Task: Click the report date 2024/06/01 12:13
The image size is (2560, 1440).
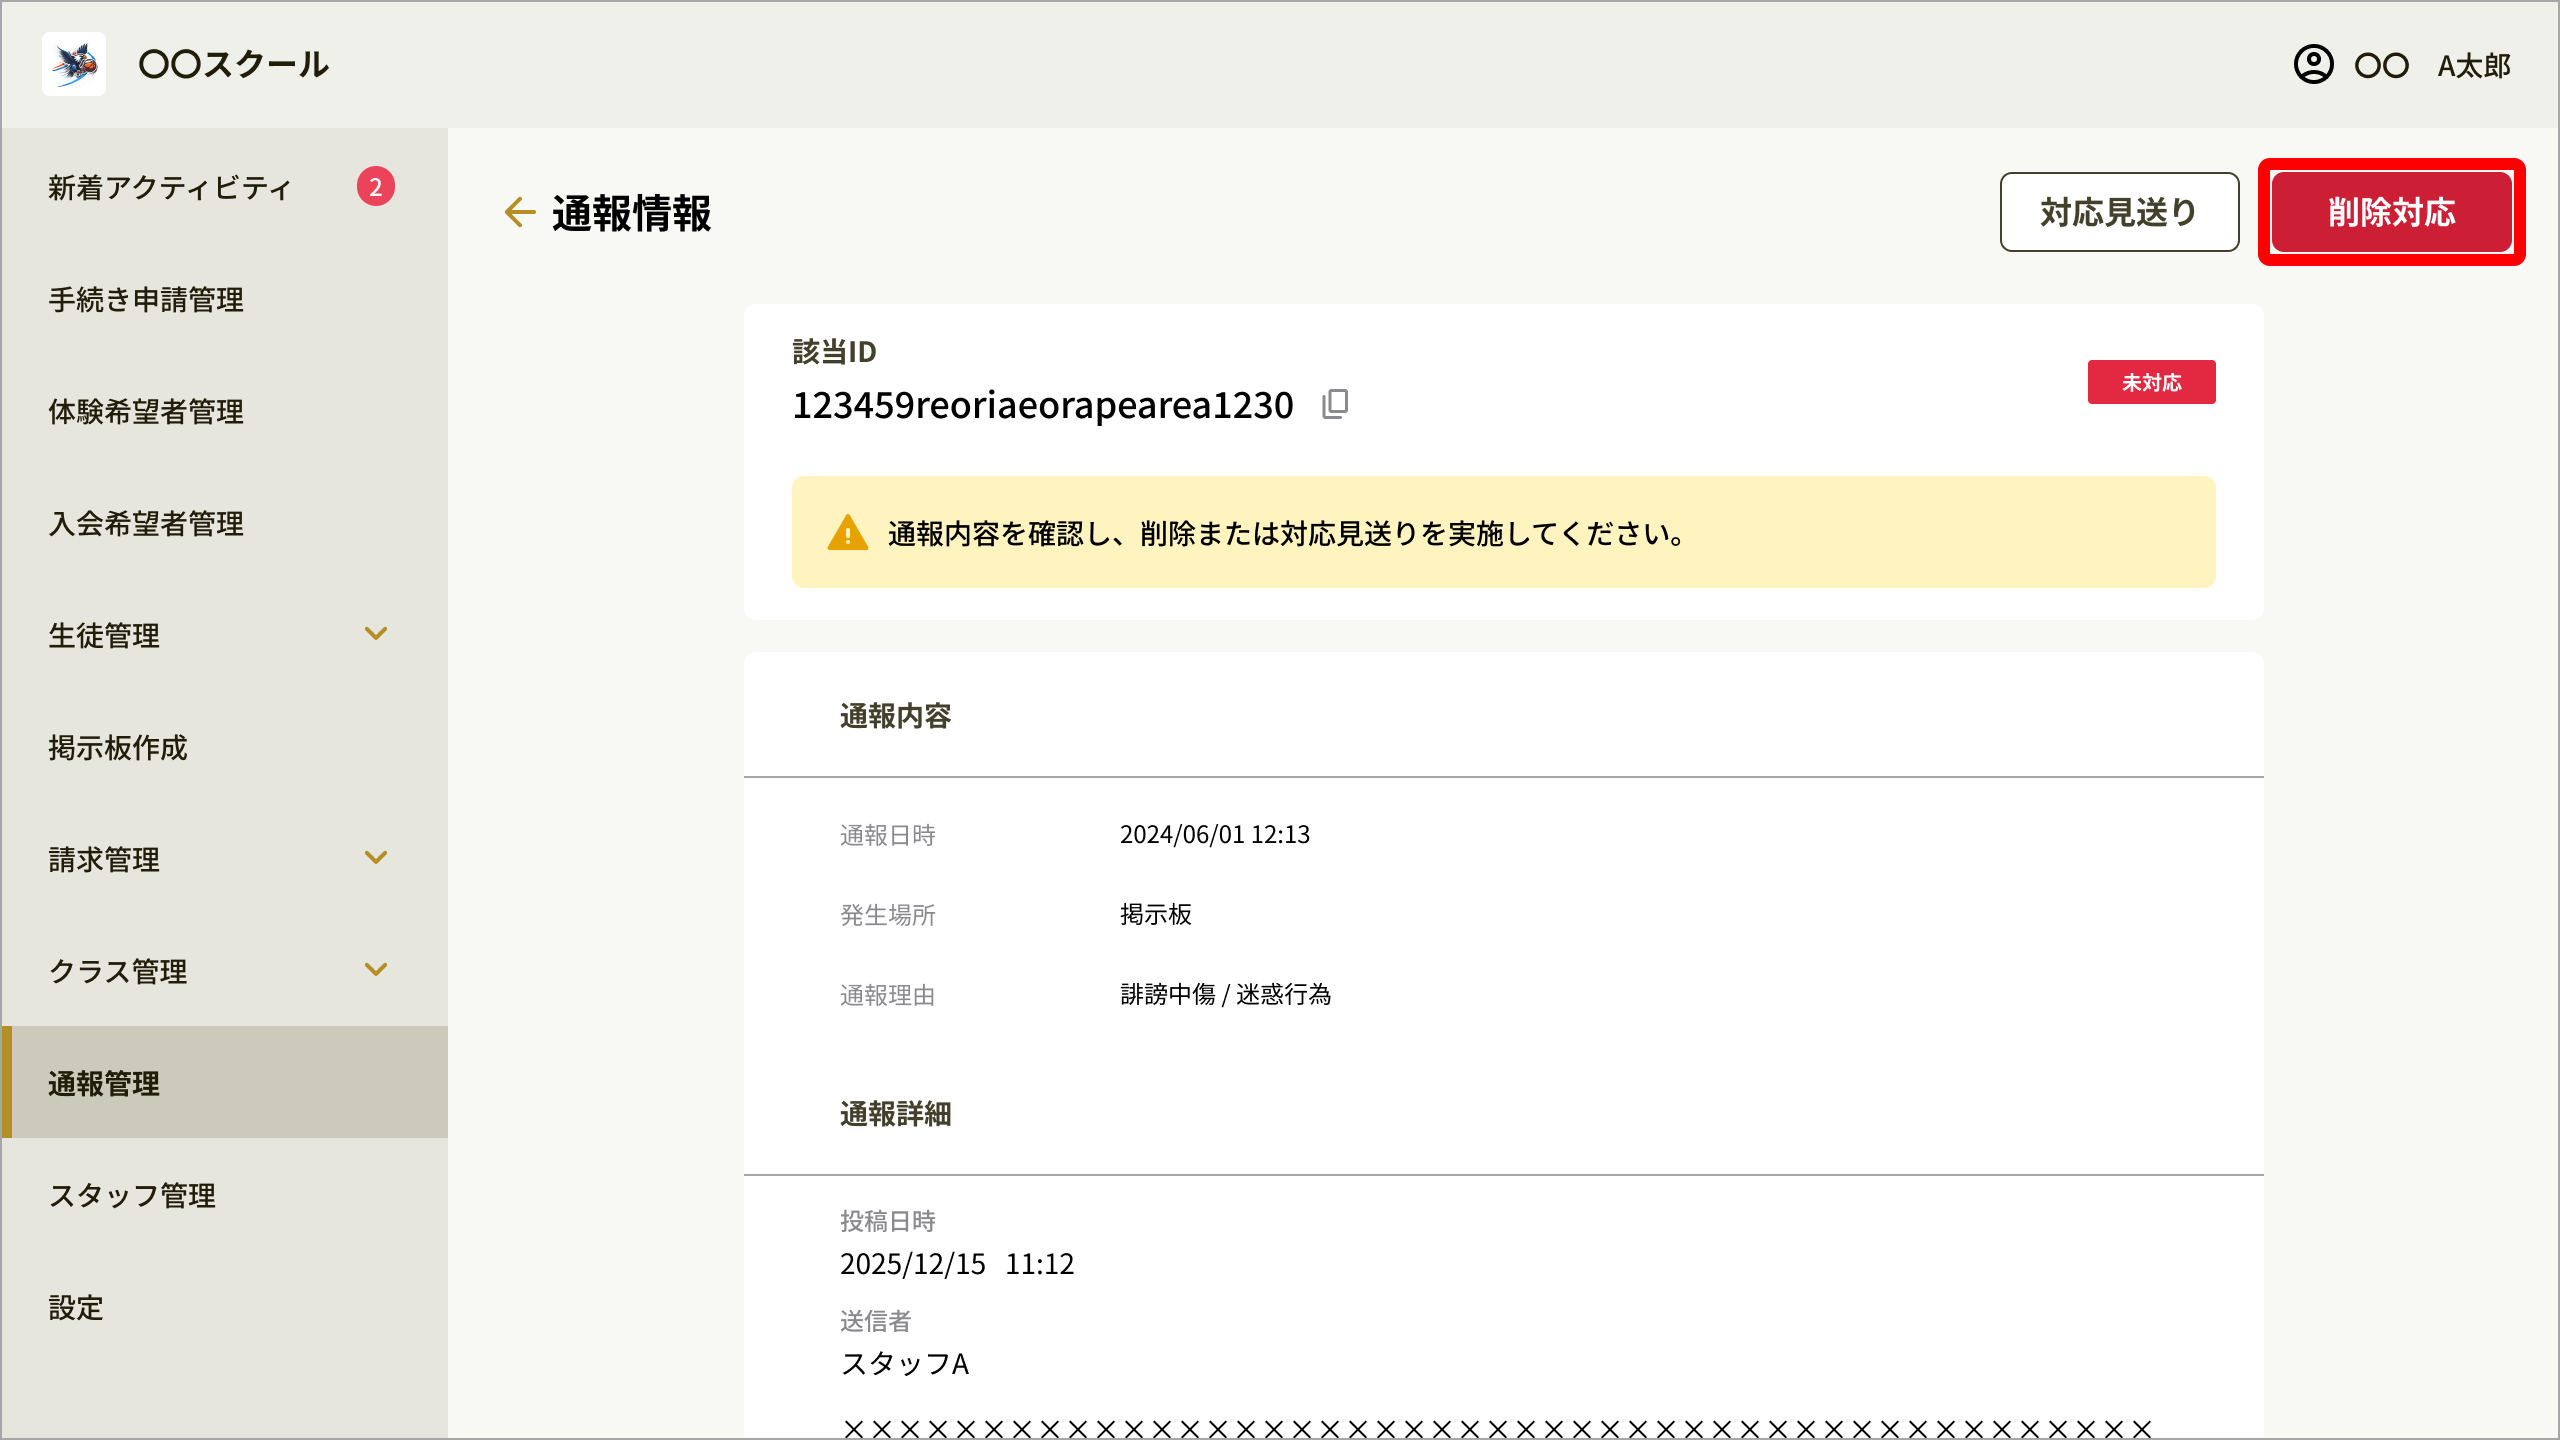Action: click(x=1215, y=835)
